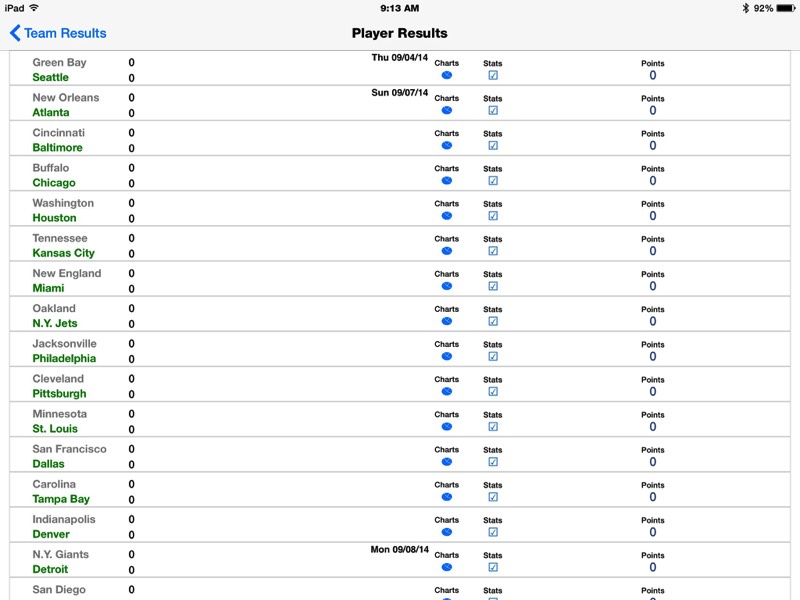The image size is (800, 600).
Task: Tap the Charts football for Cincinnati vs Baltimore
Action: pos(446,146)
